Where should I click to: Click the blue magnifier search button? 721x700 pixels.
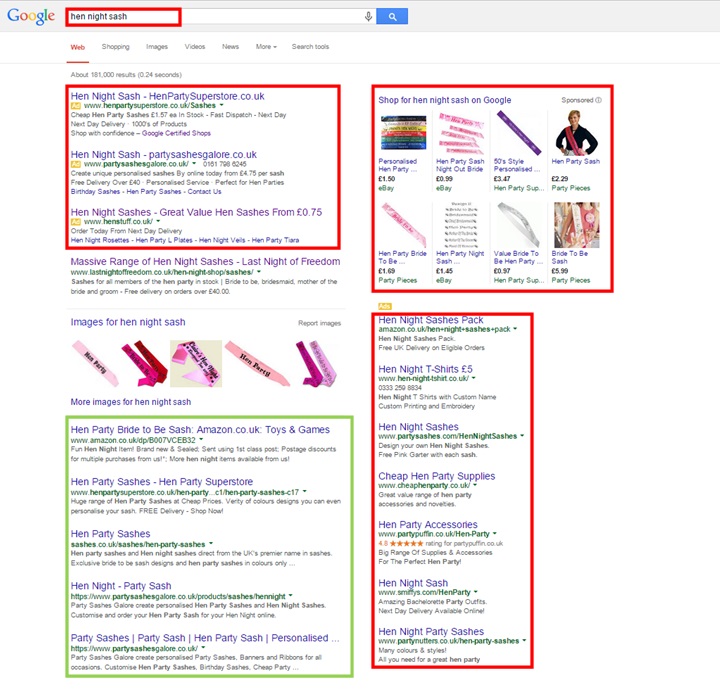click(392, 17)
